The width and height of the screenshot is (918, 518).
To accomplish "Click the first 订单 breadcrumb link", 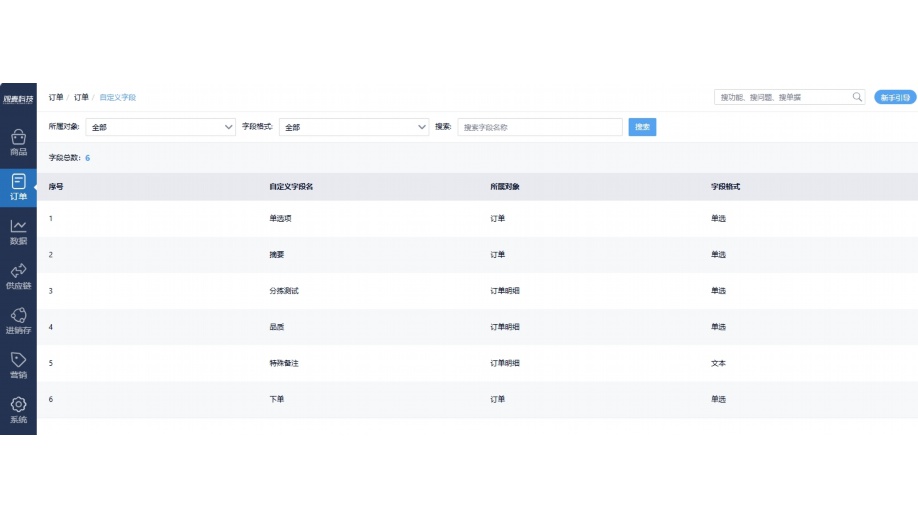I will pos(56,97).
